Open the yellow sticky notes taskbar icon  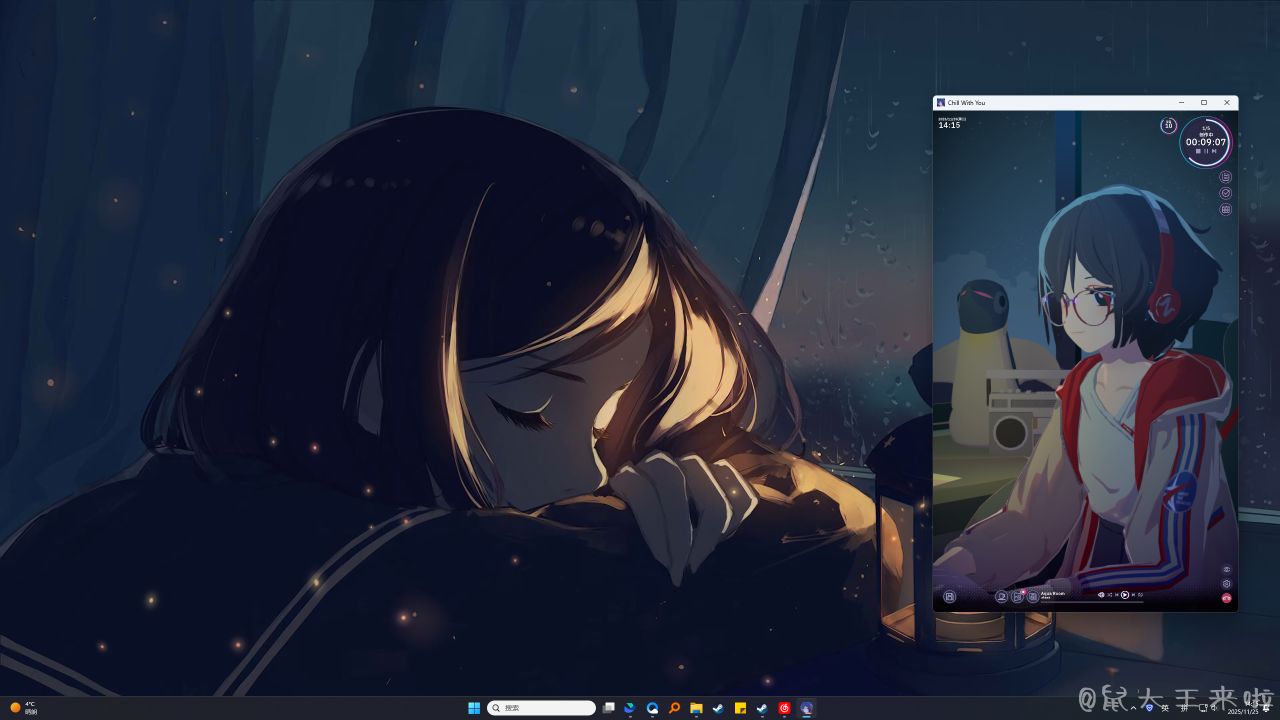740,708
